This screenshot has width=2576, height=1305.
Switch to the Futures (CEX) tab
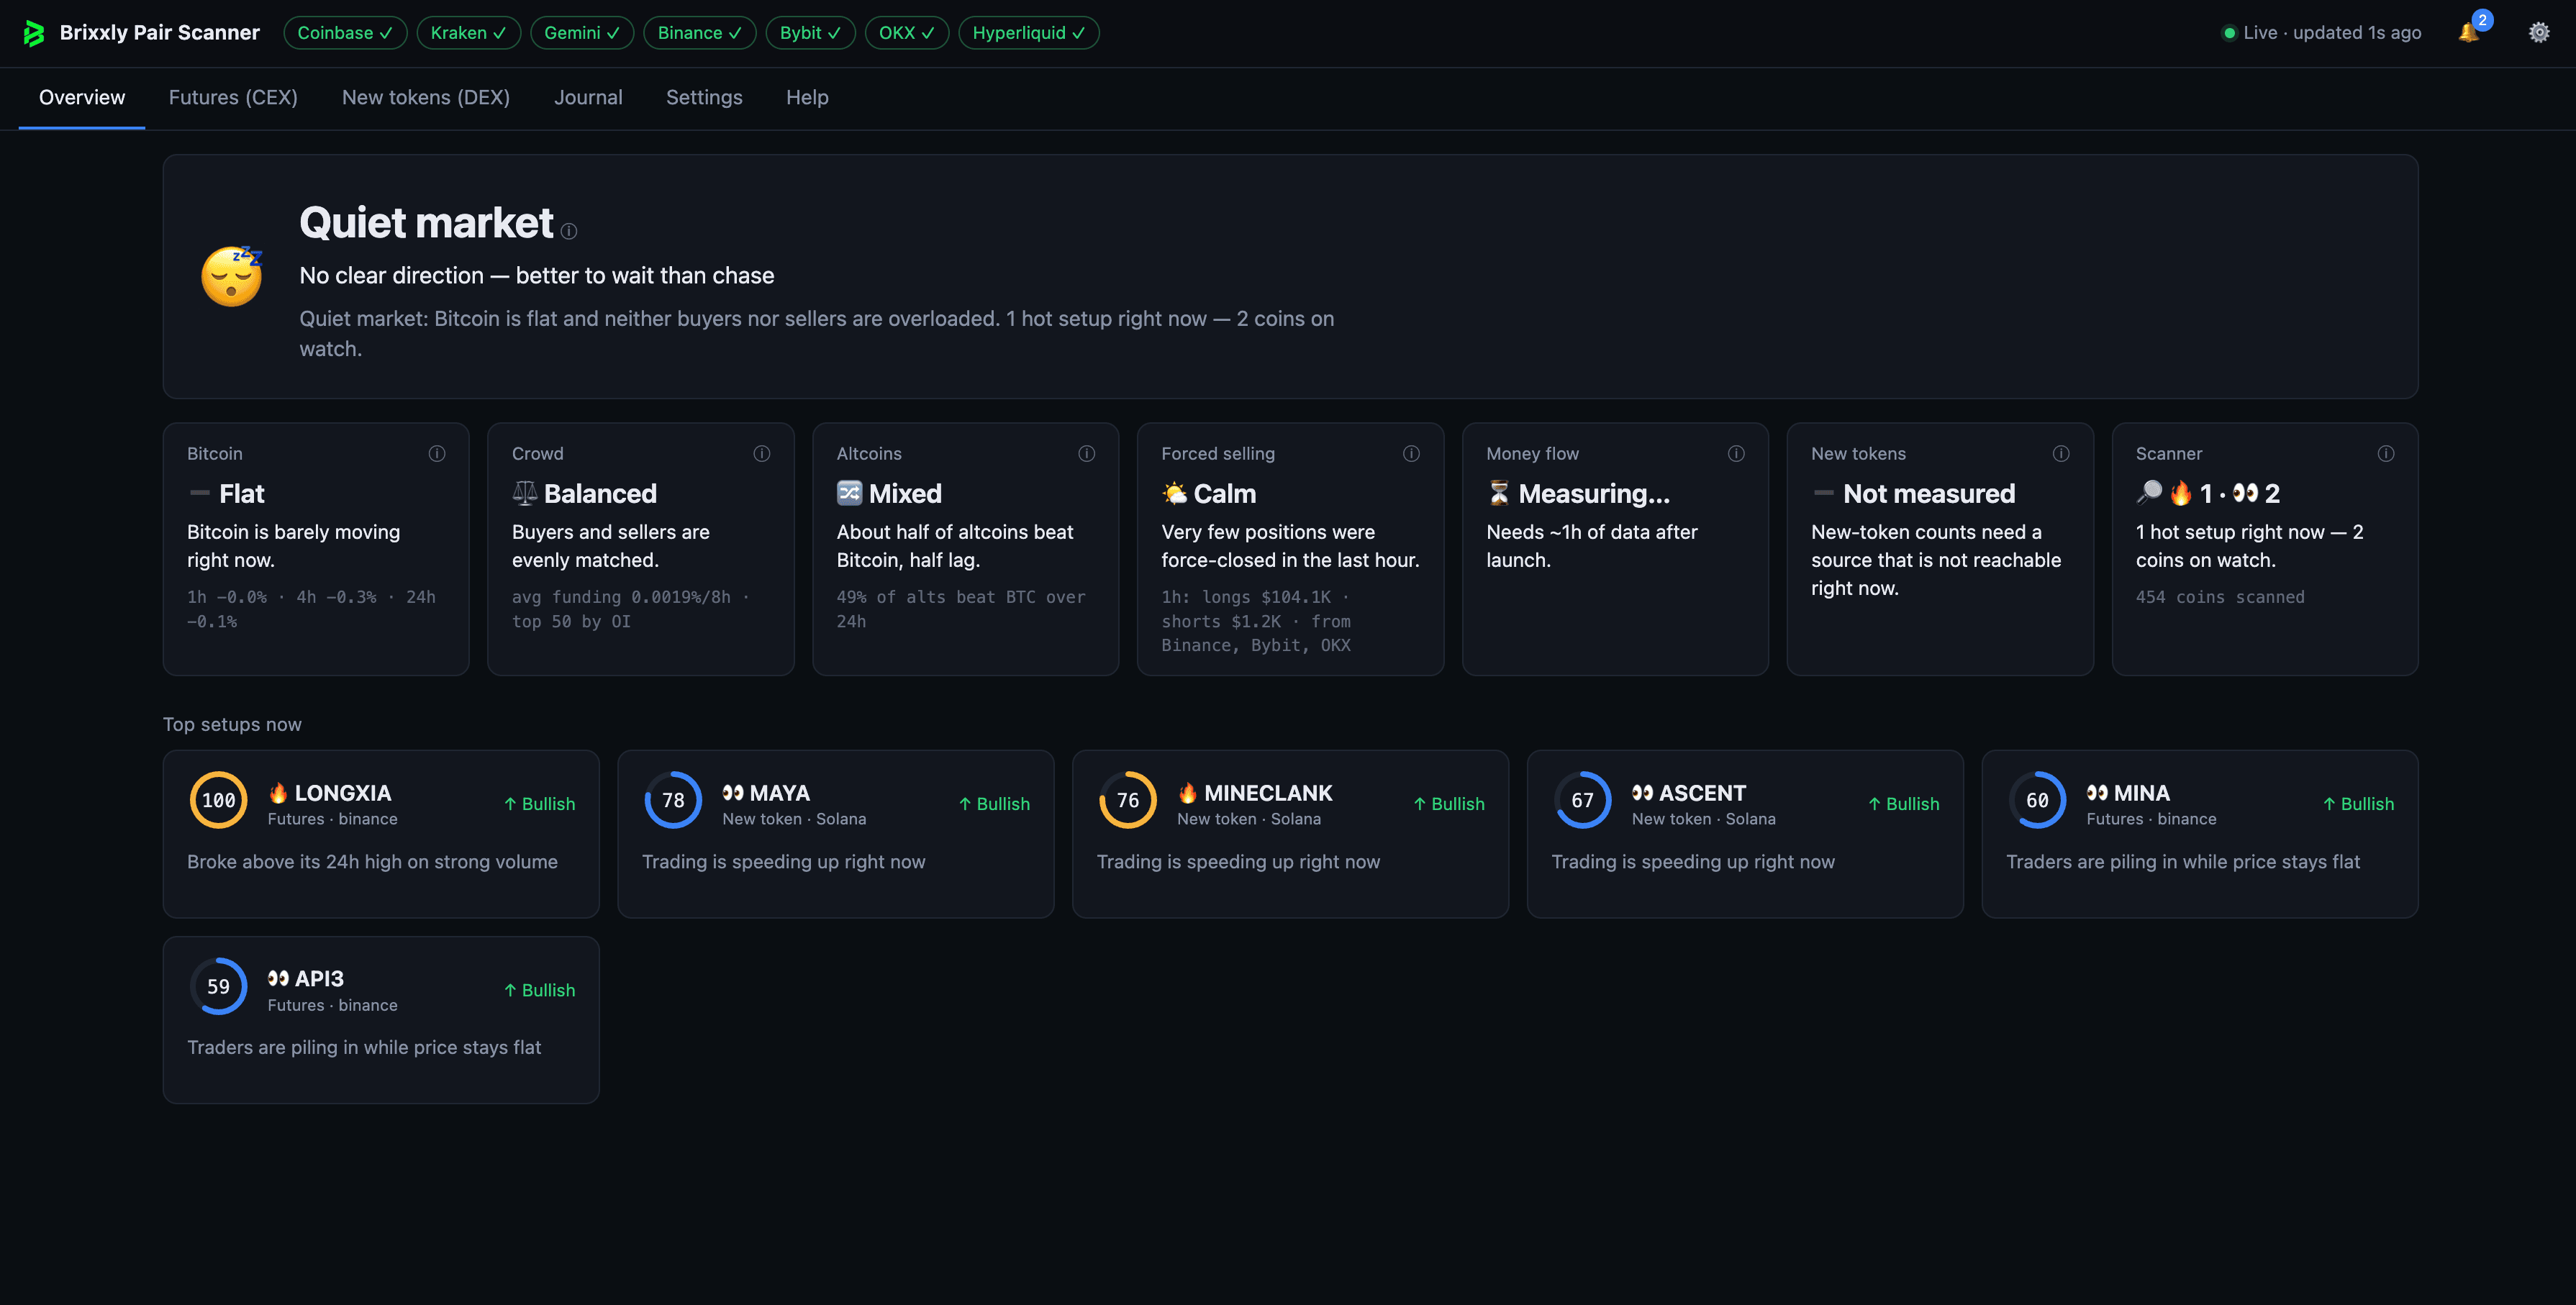click(x=233, y=97)
